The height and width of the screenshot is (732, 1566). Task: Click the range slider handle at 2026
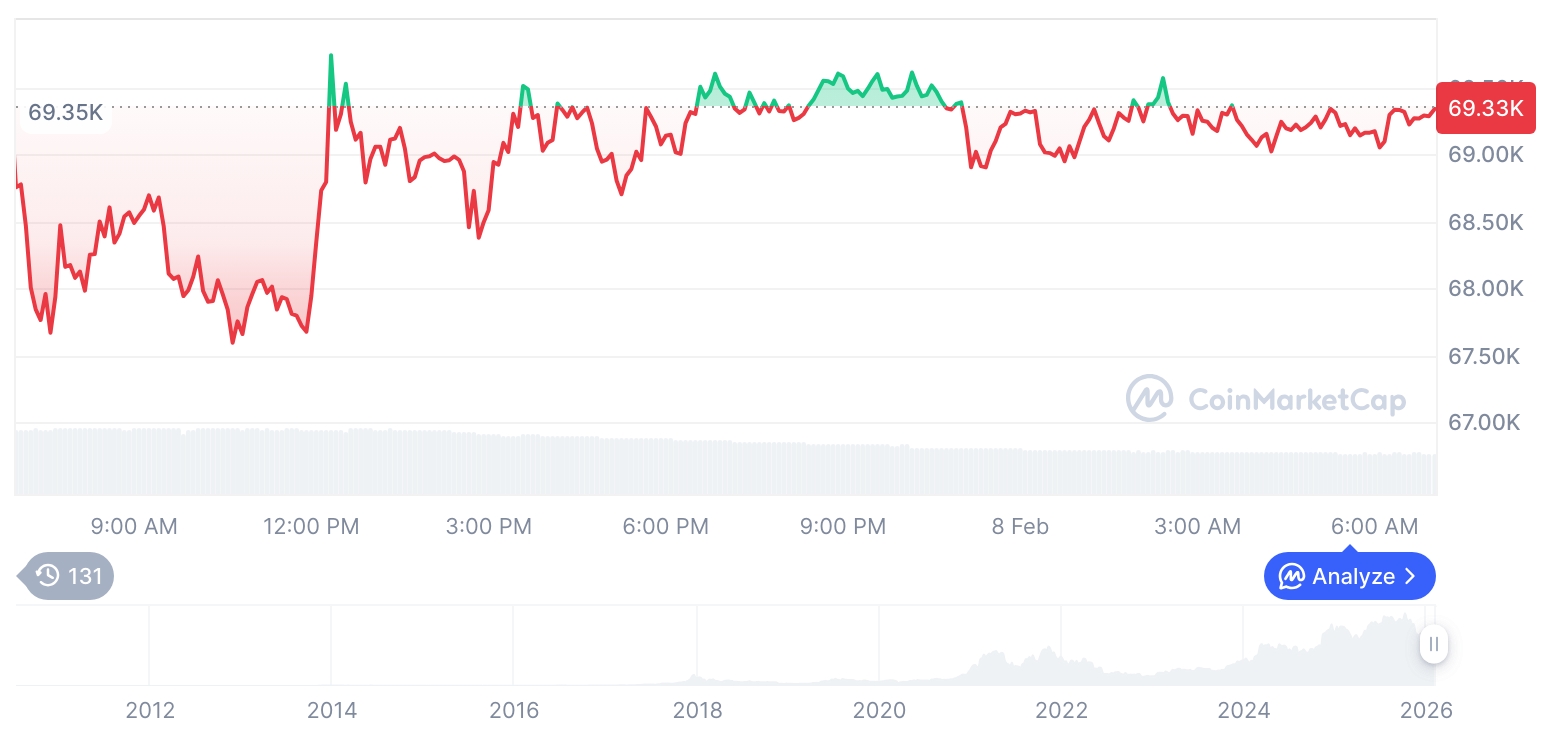coord(1434,644)
